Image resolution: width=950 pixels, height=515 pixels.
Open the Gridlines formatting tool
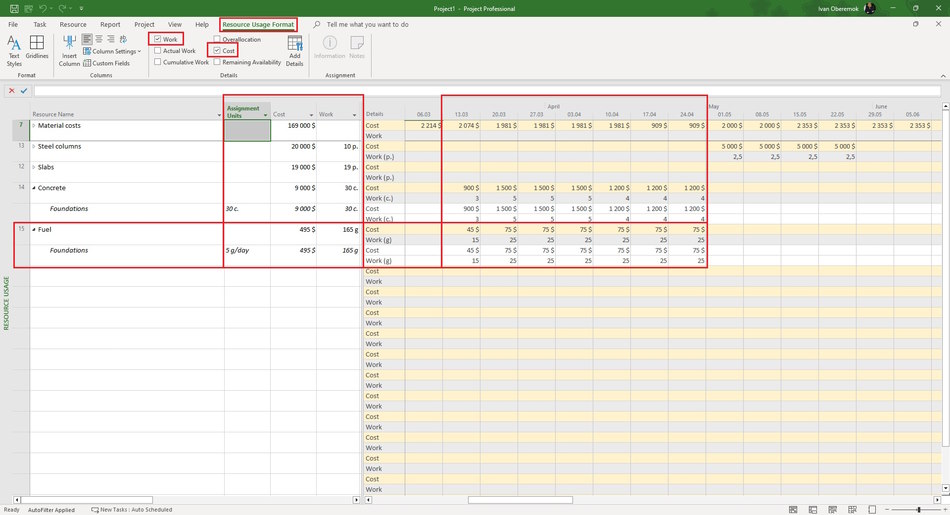37,47
